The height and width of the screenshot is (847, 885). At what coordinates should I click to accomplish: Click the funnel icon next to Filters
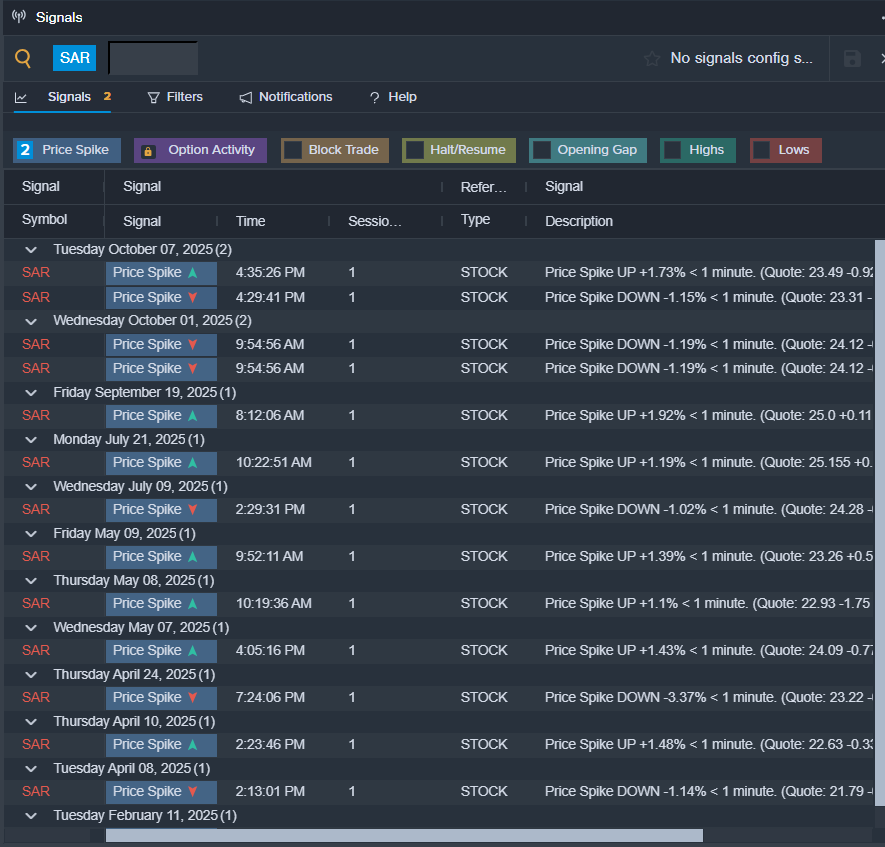[x=153, y=97]
